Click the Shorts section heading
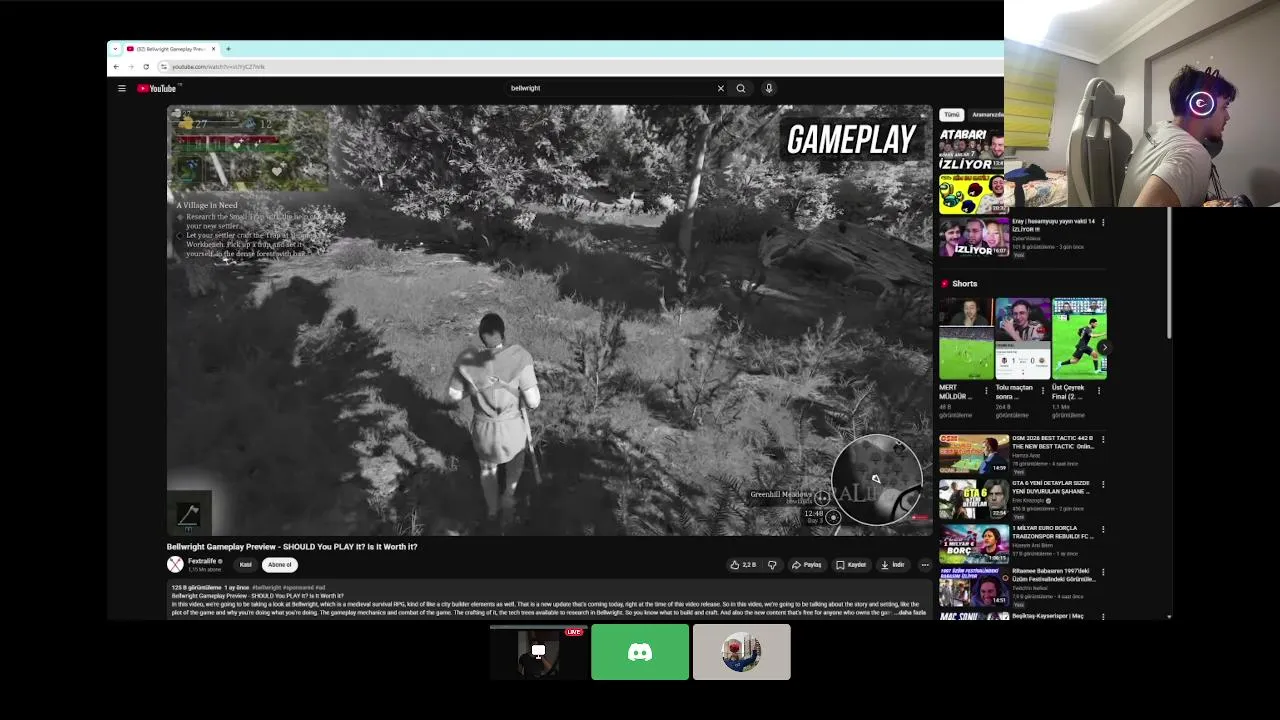Image resolution: width=1280 pixels, height=720 pixels. pyautogui.click(x=964, y=284)
